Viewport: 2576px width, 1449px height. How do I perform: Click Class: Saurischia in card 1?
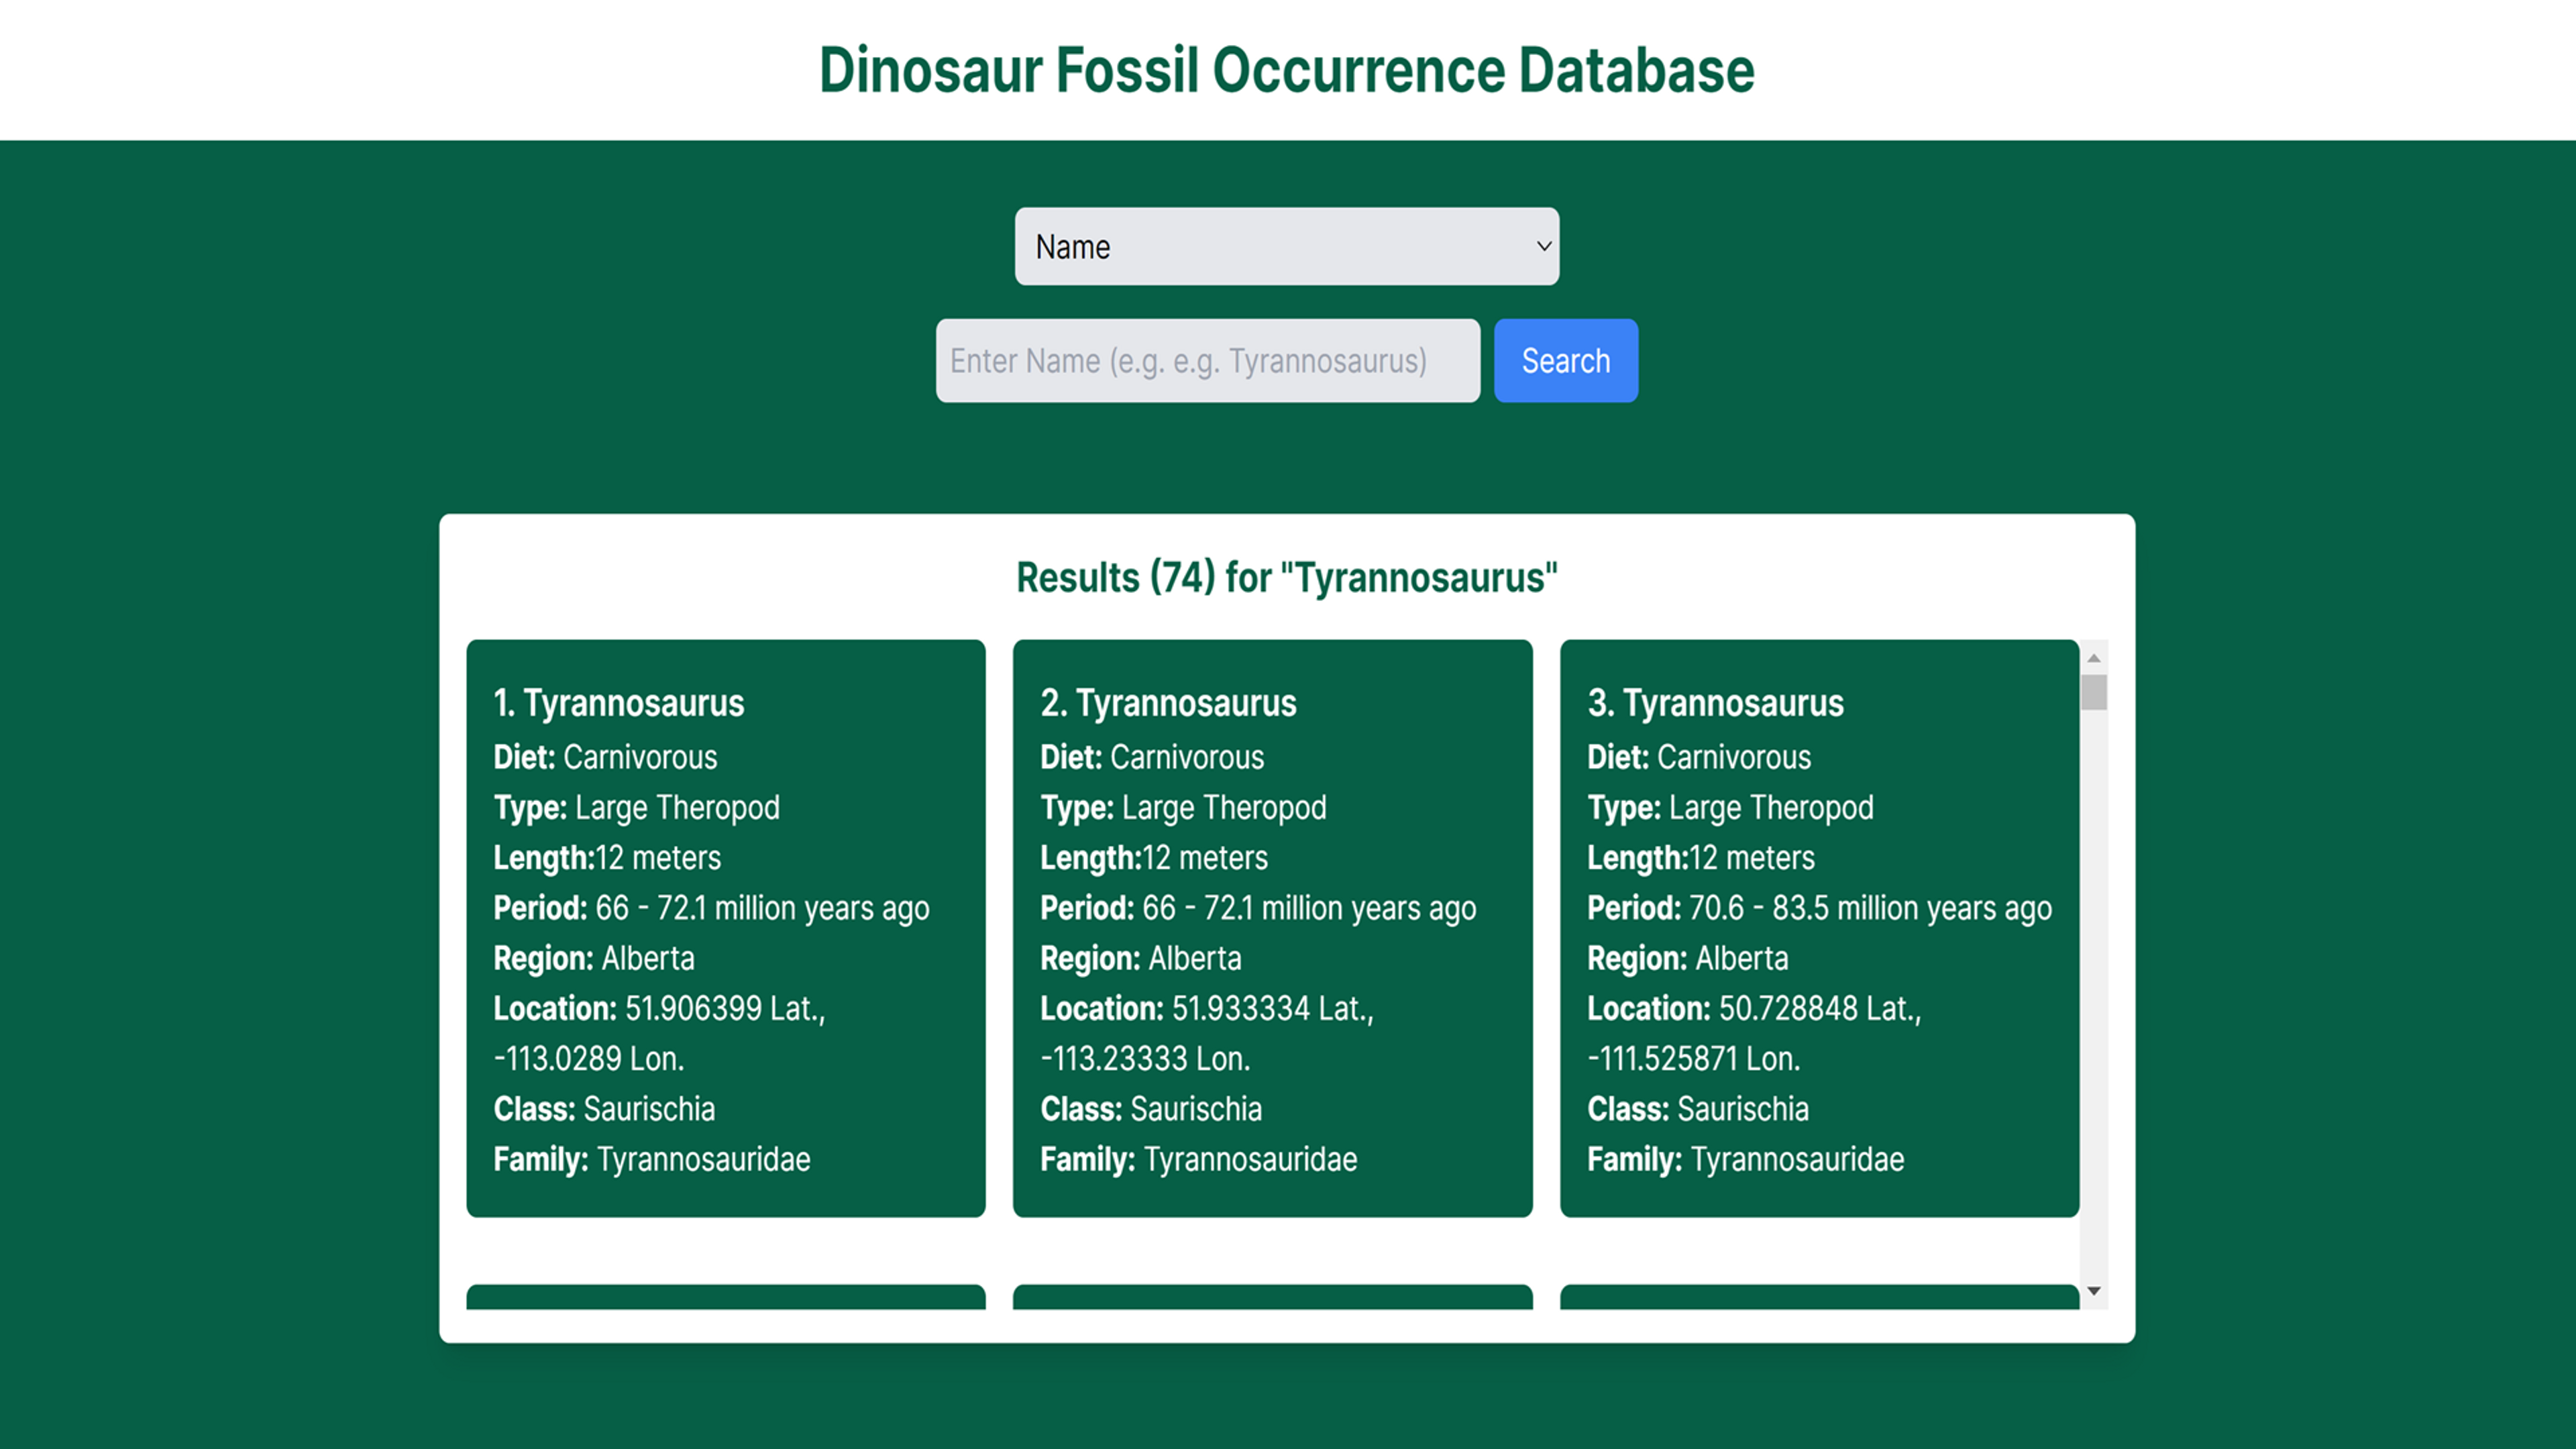pos(604,1109)
